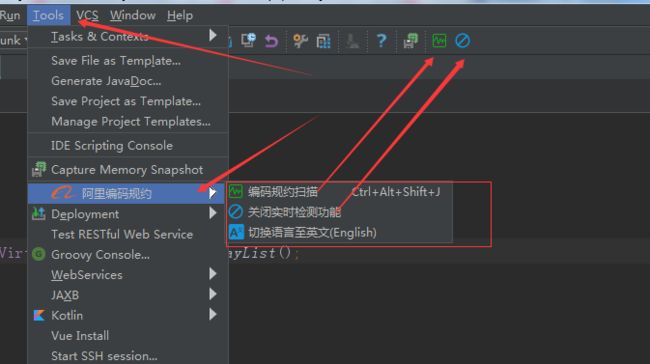Click the Ctrl+Alt+Shift+J shortcut text
Screen dimensions: 650x364
[395, 192]
